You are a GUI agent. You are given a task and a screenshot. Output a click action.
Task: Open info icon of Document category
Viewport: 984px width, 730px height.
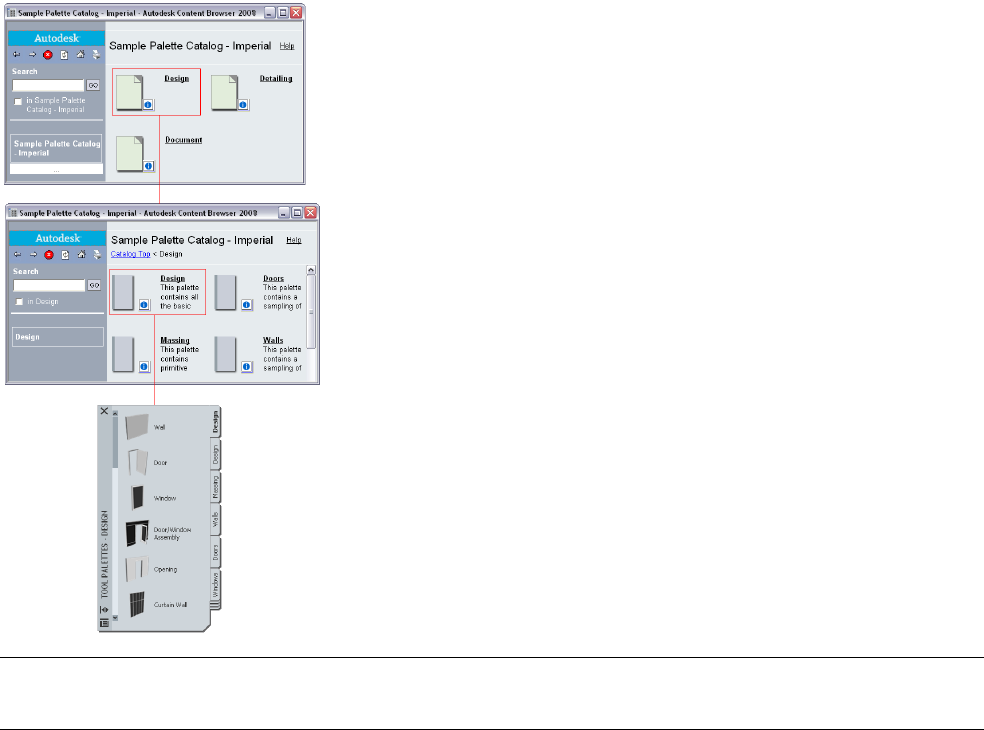(149, 166)
